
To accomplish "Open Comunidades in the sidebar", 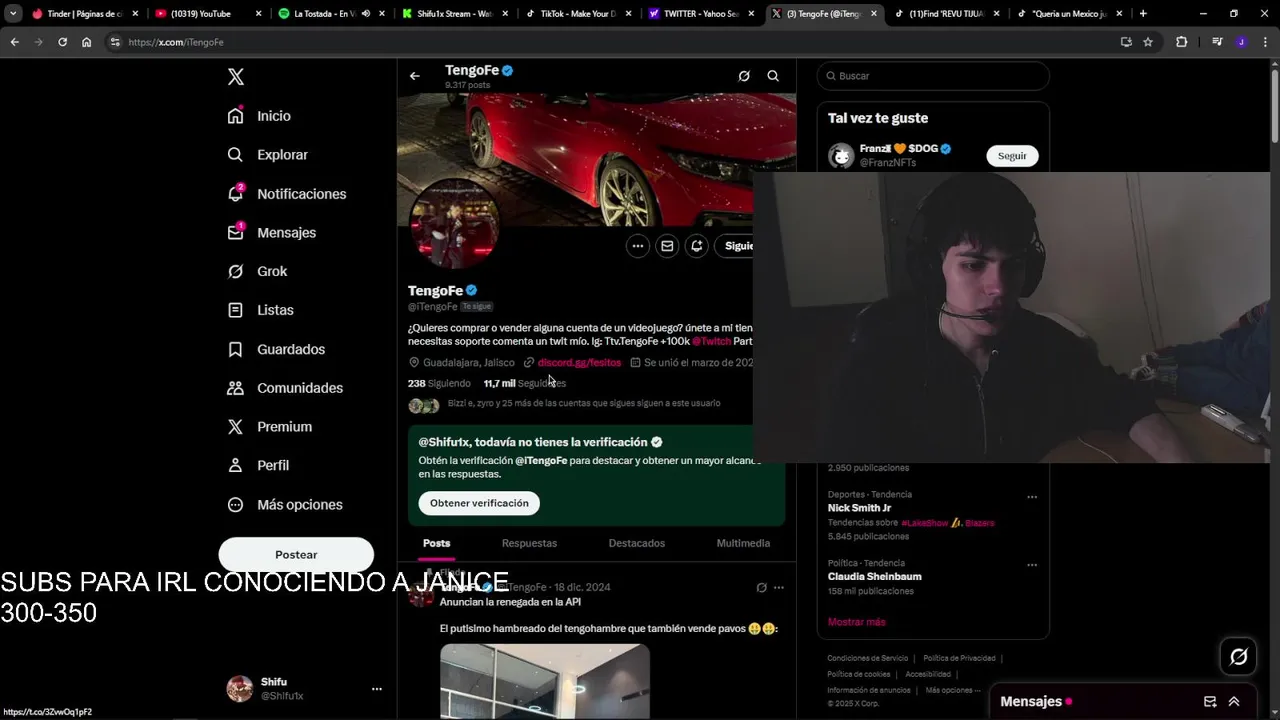I will pos(285,388).
